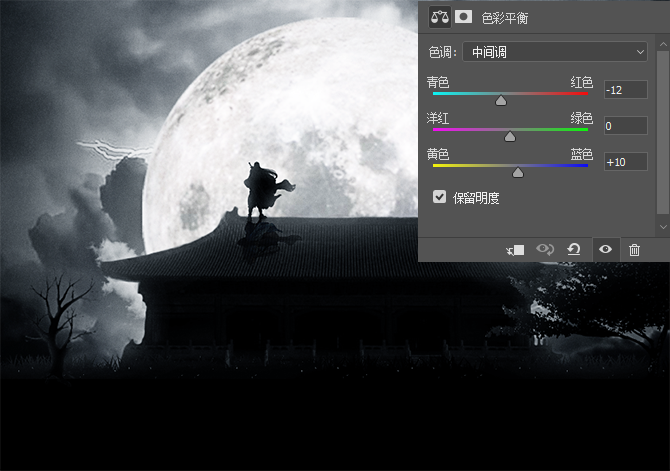The height and width of the screenshot is (471, 670).
Task: Click the 红色 red label
Action: pyautogui.click(x=582, y=82)
